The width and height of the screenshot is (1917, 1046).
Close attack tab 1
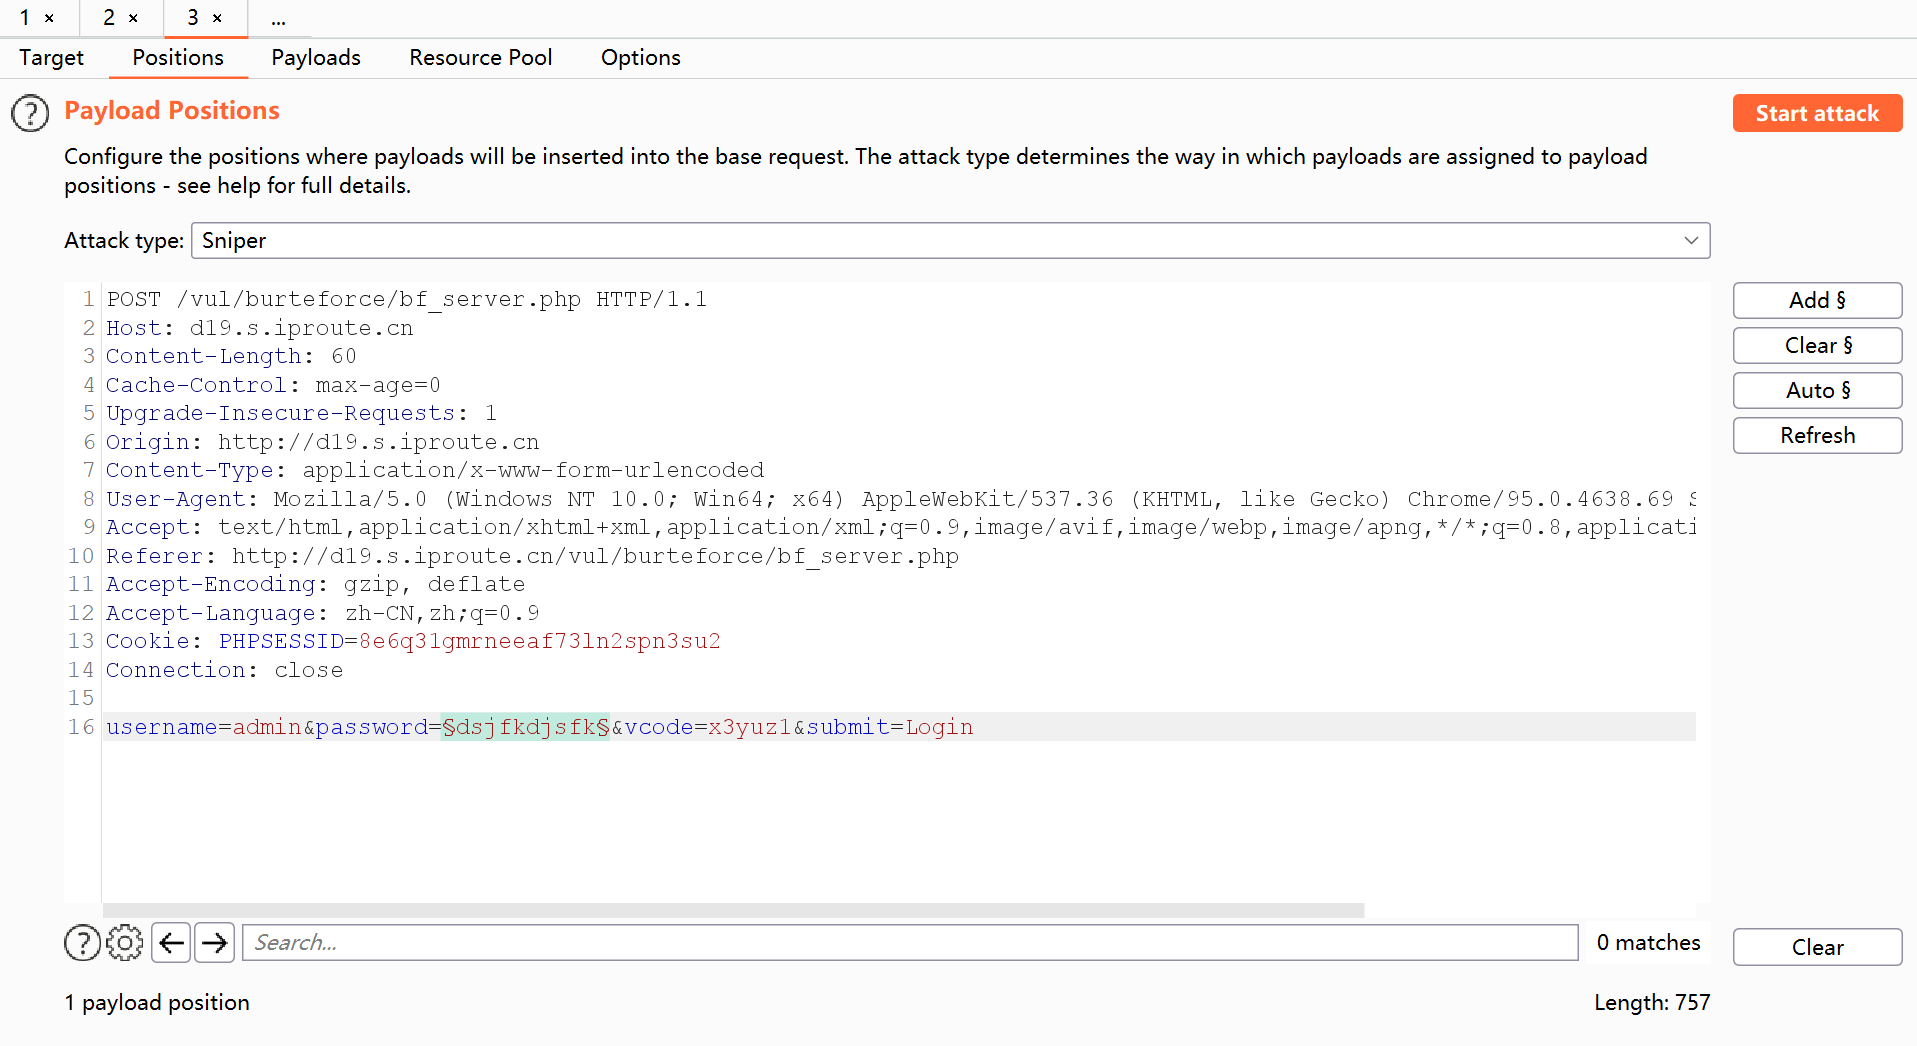(x=49, y=18)
